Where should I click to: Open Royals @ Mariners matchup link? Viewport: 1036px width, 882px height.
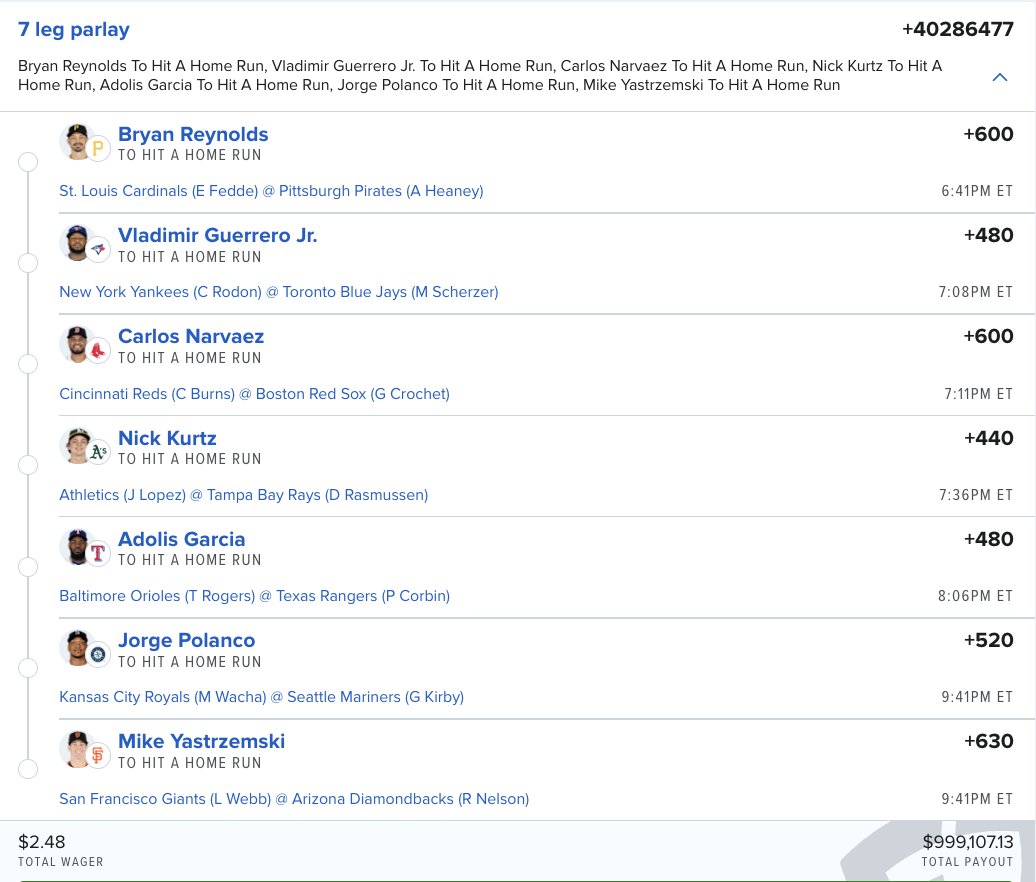click(261, 697)
